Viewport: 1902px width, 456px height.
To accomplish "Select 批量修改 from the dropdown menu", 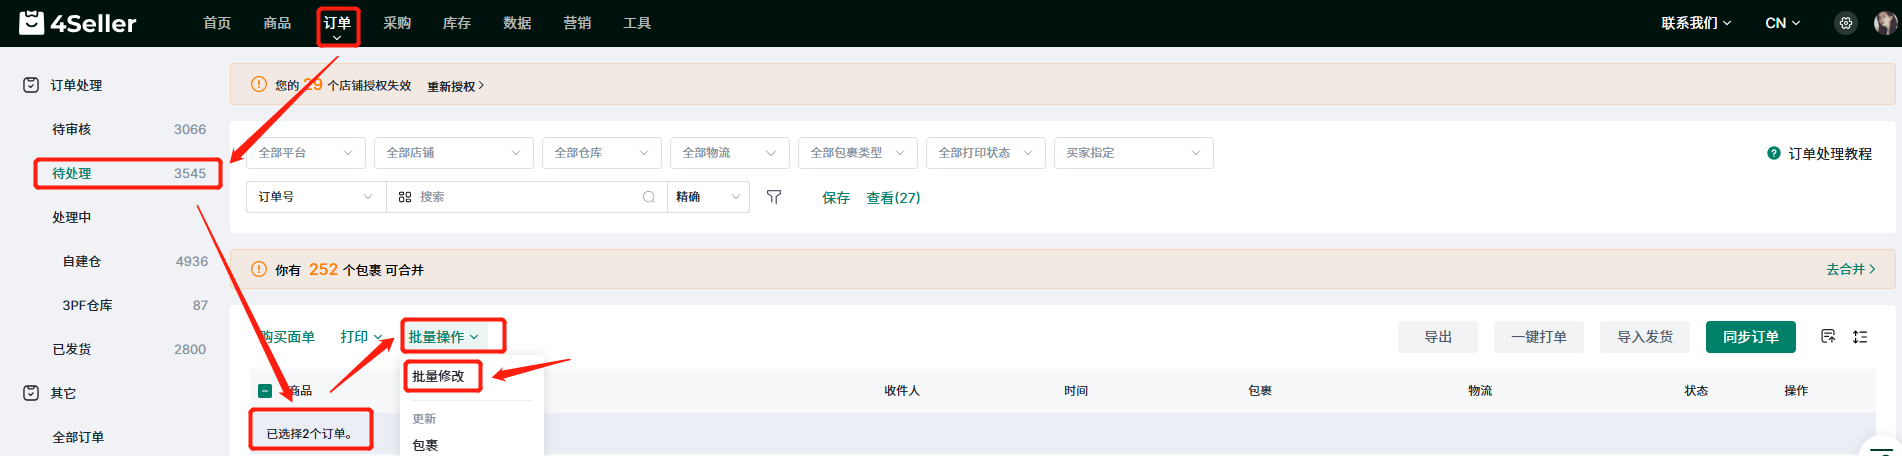I will pyautogui.click(x=439, y=376).
